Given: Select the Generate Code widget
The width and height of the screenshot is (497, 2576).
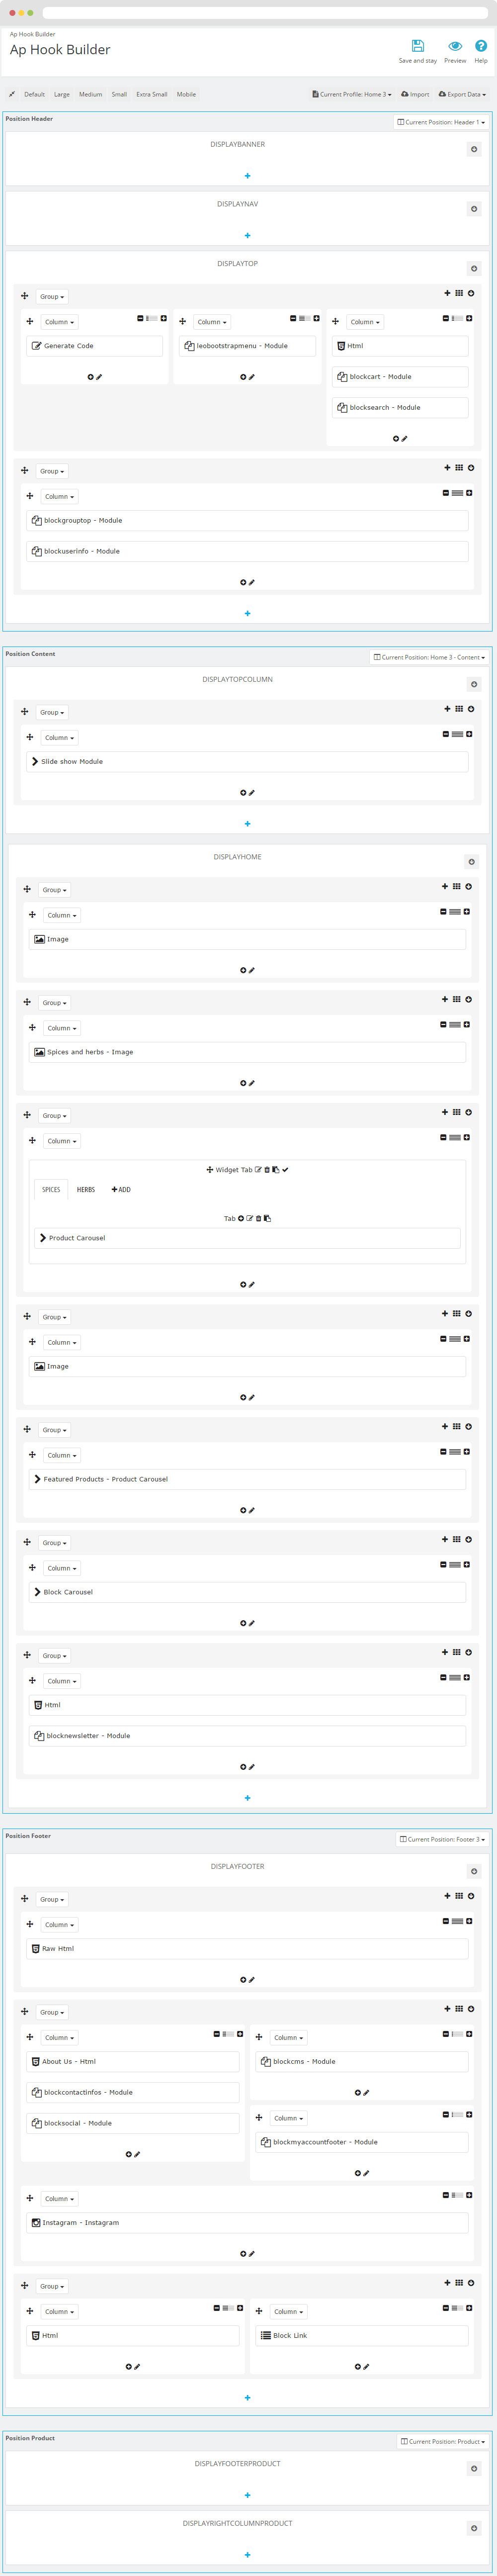Looking at the screenshot, I should 94,346.
